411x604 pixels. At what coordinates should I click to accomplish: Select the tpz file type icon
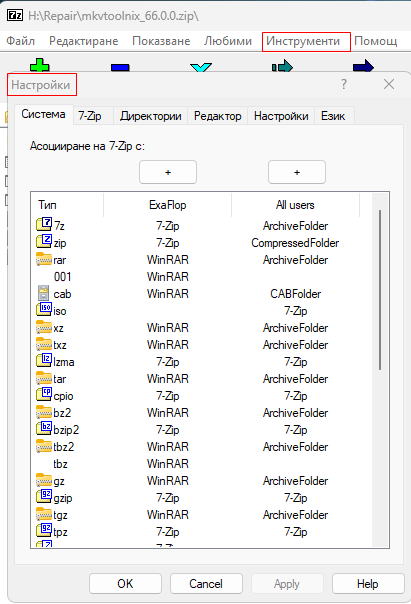(44, 530)
